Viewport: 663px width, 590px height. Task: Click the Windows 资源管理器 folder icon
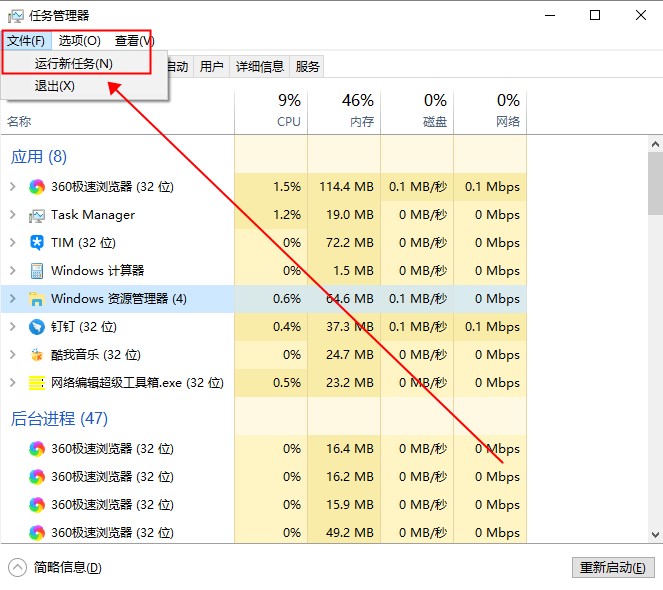tap(37, 299)
